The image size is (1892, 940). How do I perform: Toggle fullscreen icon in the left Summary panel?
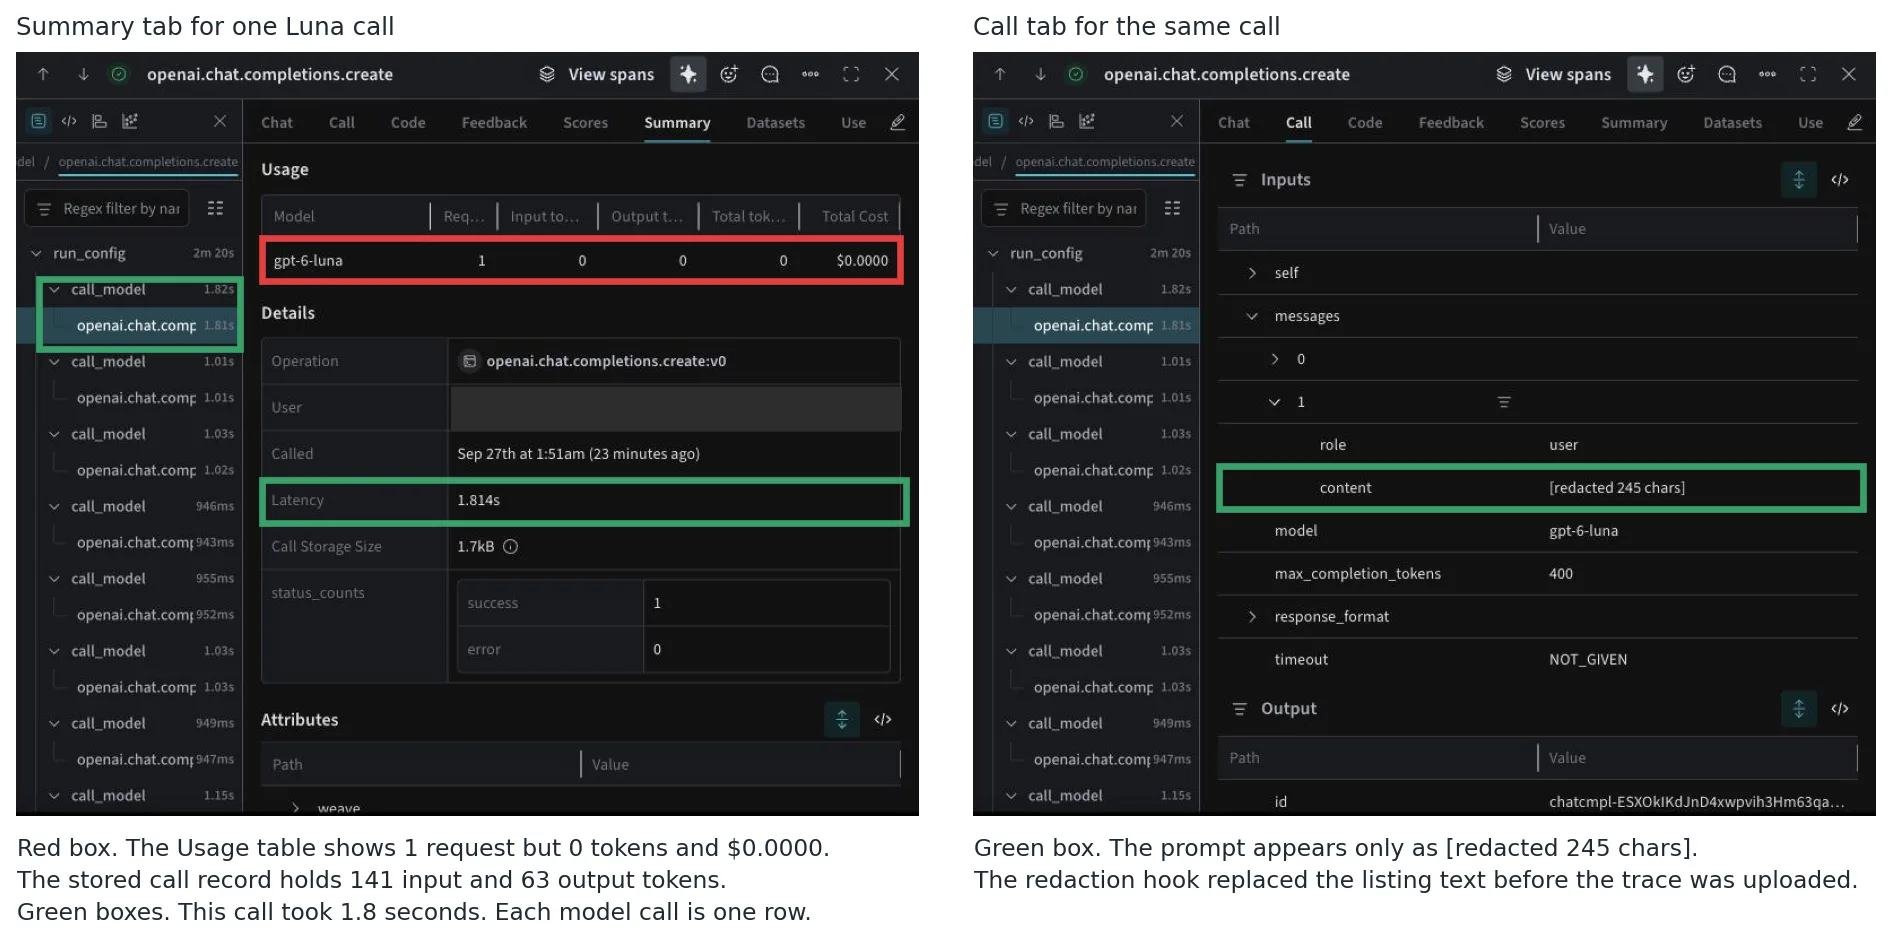coord(851,74)
